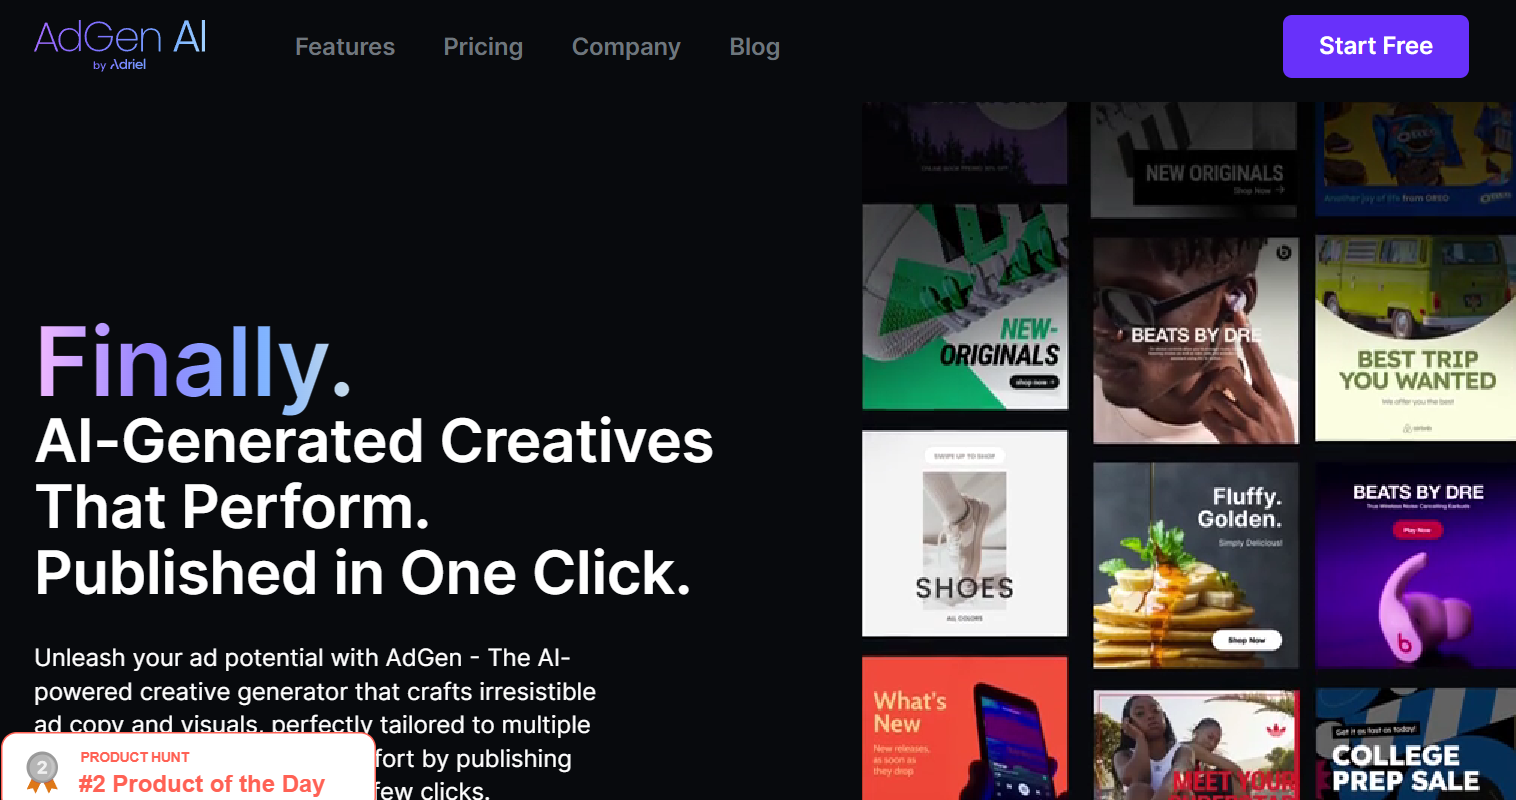Viewport: 1516px width, 800px height.
Task: Select the green New Originals sneaker ad
Action: pos(965,307)
